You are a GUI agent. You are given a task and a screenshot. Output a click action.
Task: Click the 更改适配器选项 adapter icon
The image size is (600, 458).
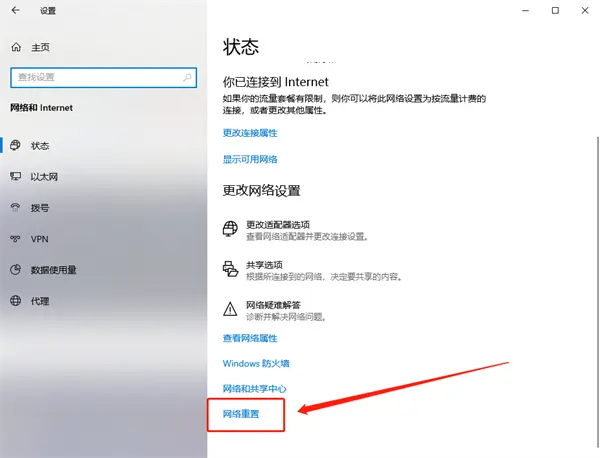(230, 230)
